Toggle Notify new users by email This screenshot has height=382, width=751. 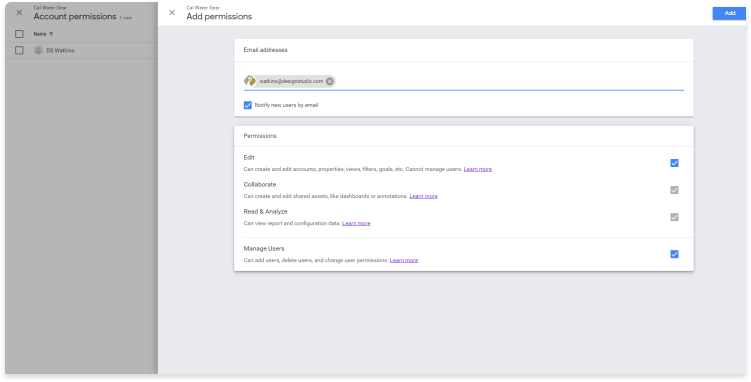[x=248, y=105]
